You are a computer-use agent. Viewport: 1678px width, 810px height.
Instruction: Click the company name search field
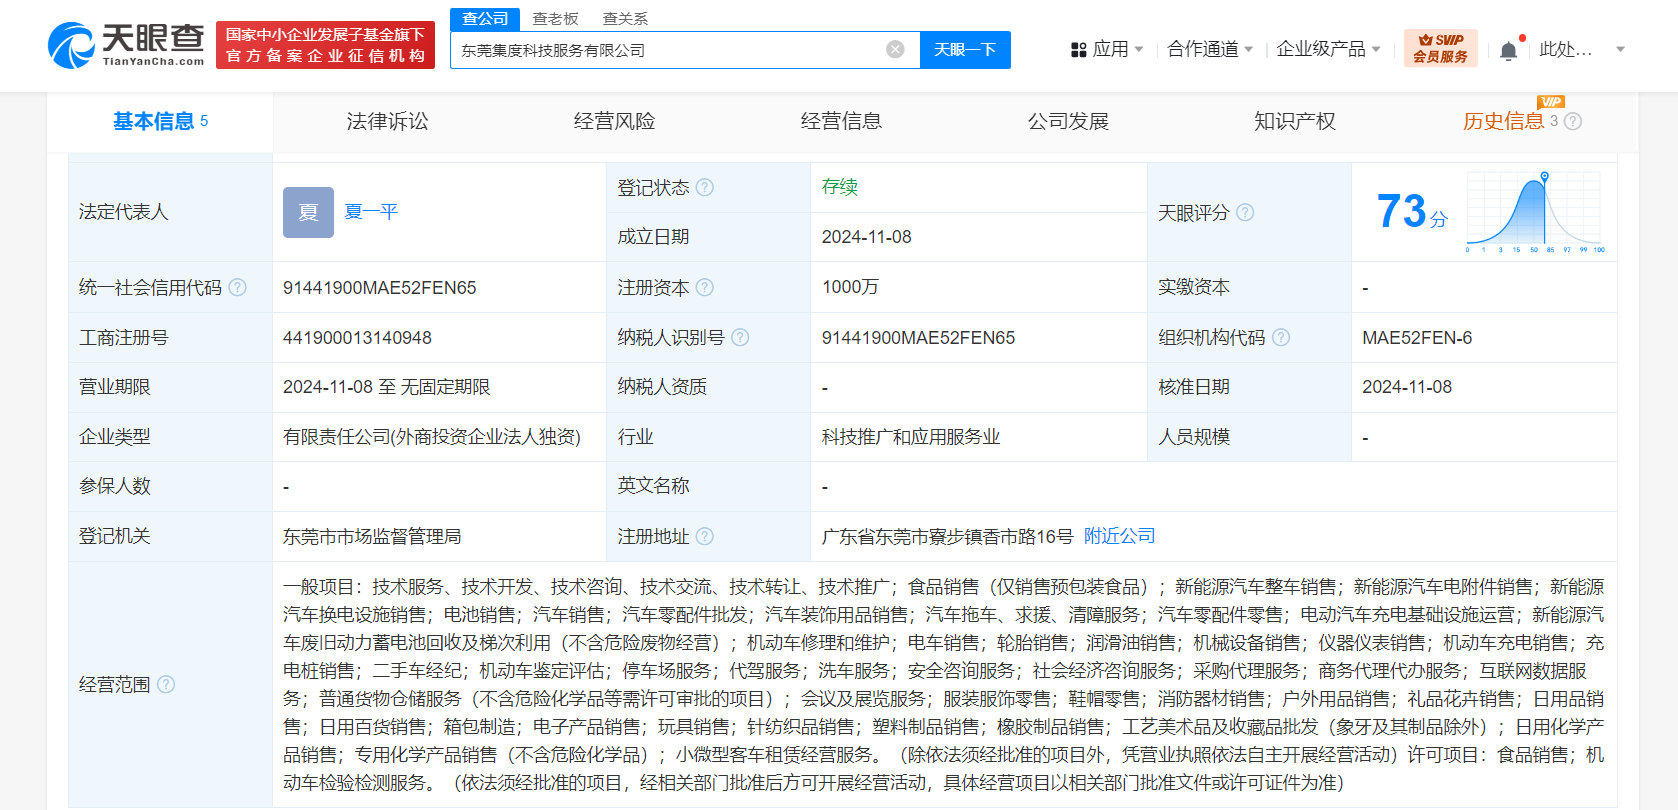pos(665,50)
